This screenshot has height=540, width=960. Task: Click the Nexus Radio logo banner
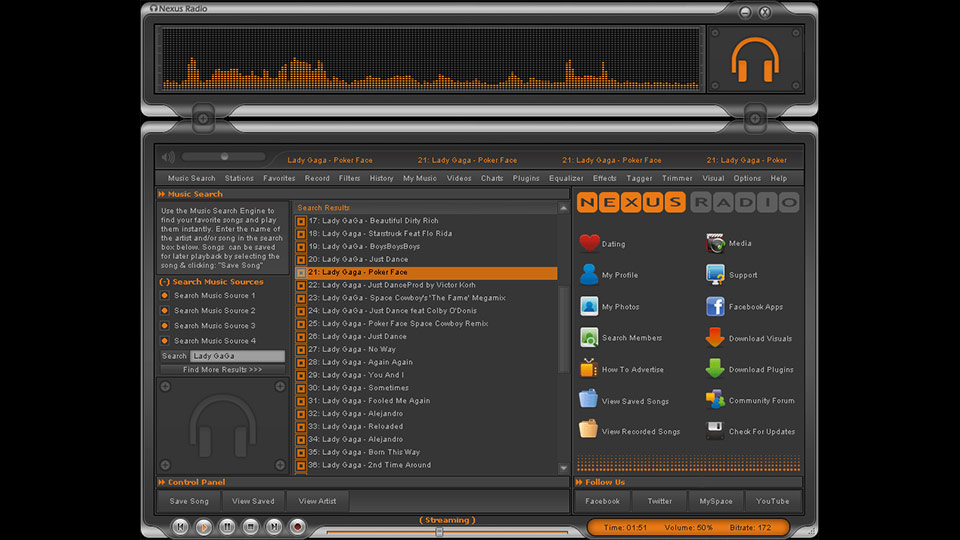(x=688, y=202)
